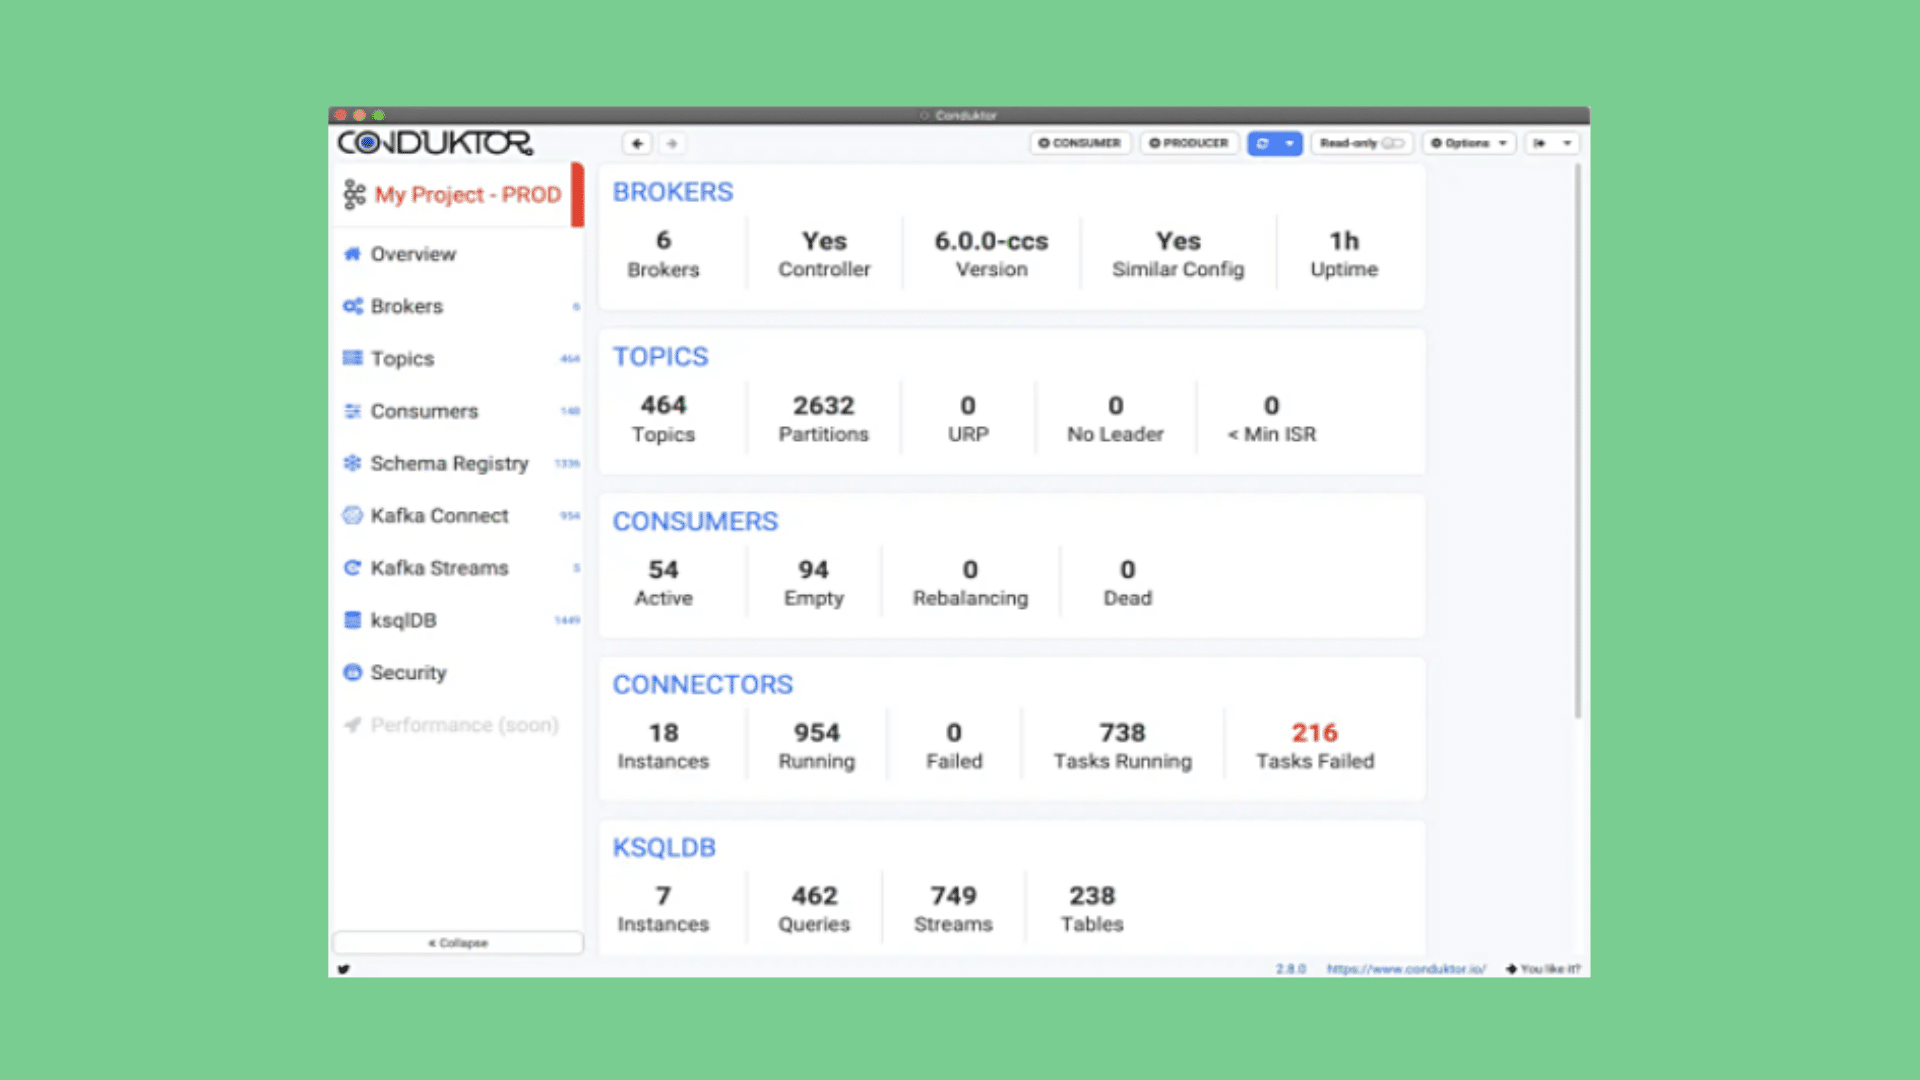Image resolution: width=1920 pixels, height=1080 pixels.
Task: Open the Options dropdown
Action: click(x=1469, y=143)
